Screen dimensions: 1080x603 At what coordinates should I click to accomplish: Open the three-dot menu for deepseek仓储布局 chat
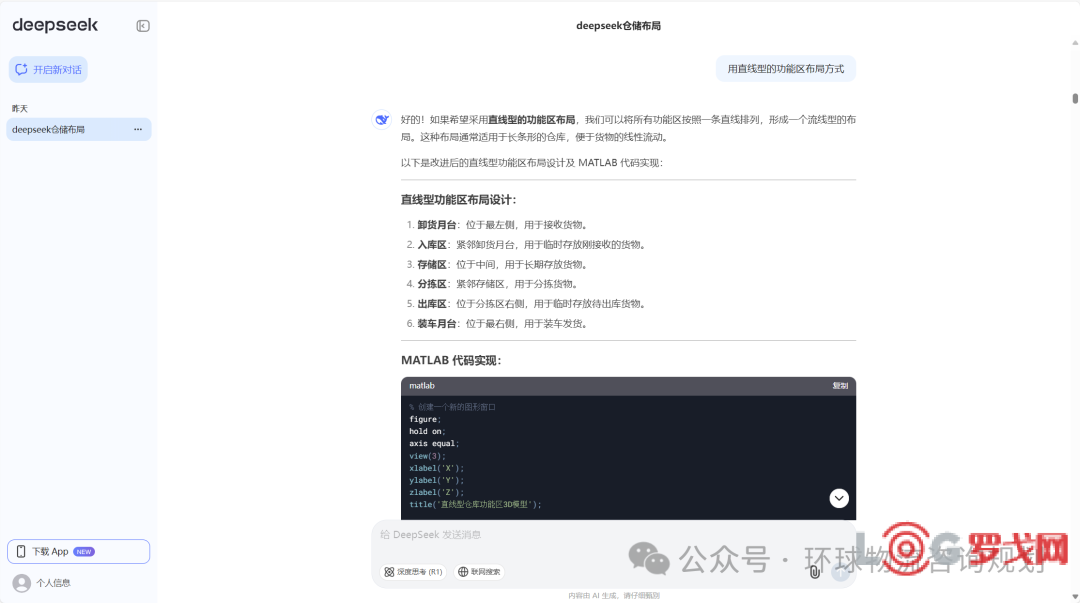138,129
